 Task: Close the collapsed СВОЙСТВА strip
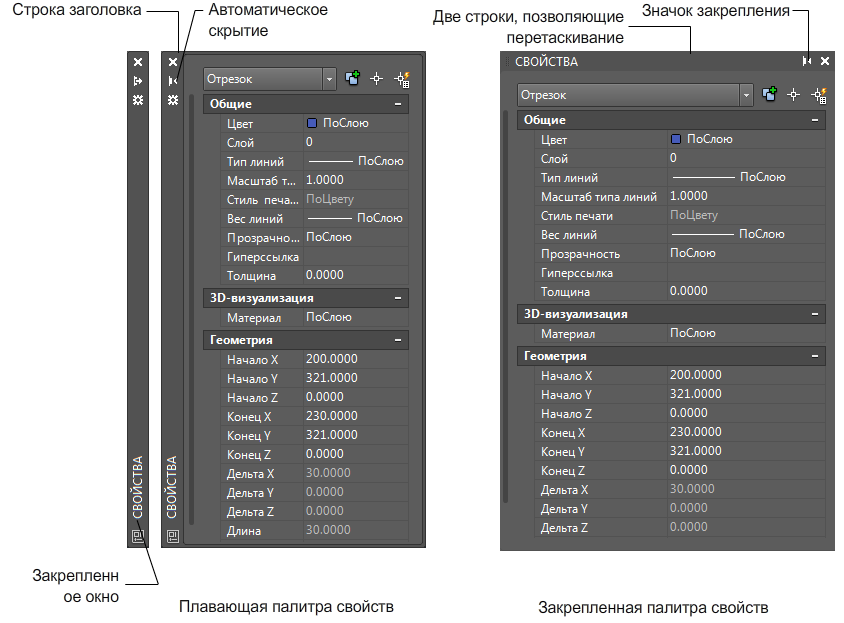click(138, 62)
